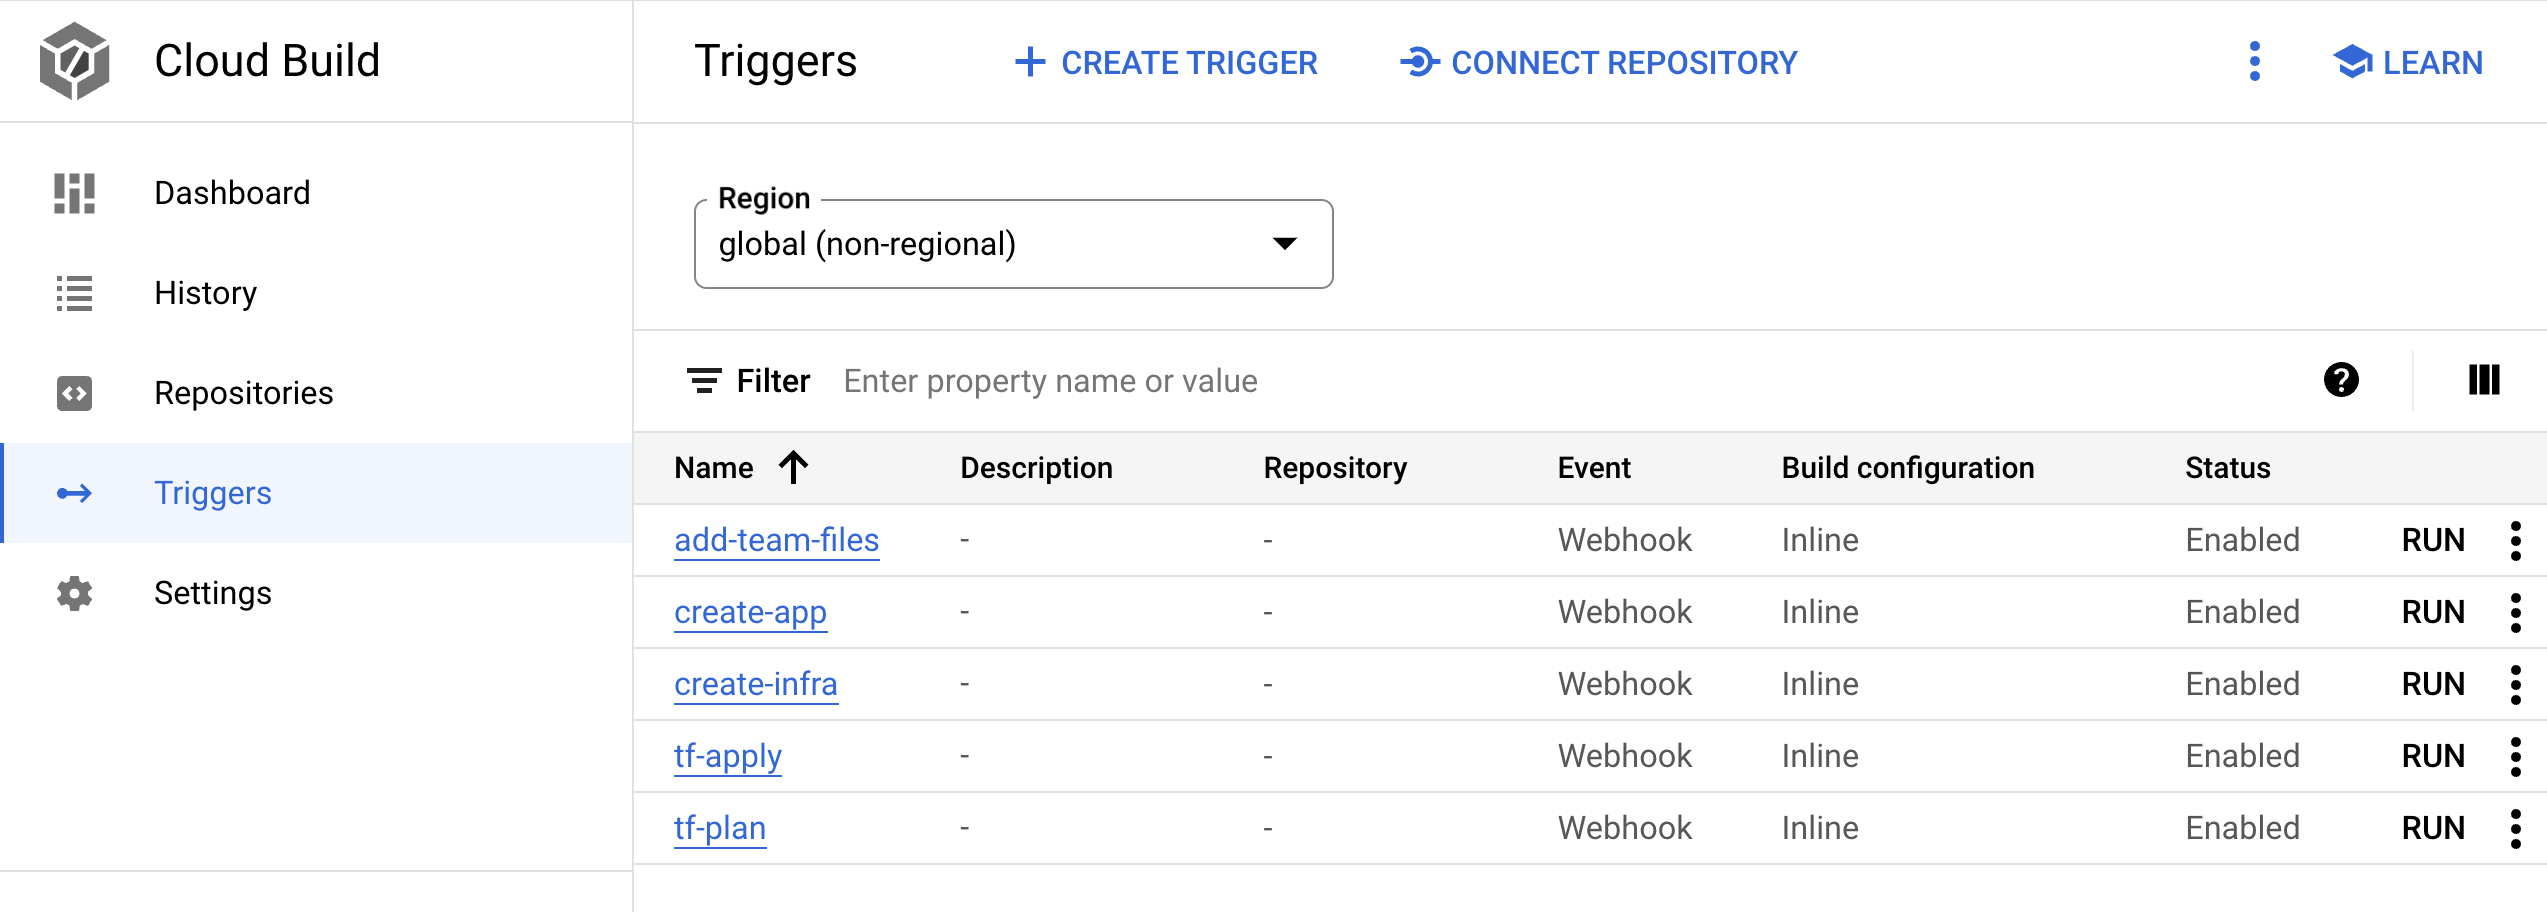This screenshot has height=912, width=2547.
Task: Click the Create Trigger button
Action: [x=1166, y=62]
